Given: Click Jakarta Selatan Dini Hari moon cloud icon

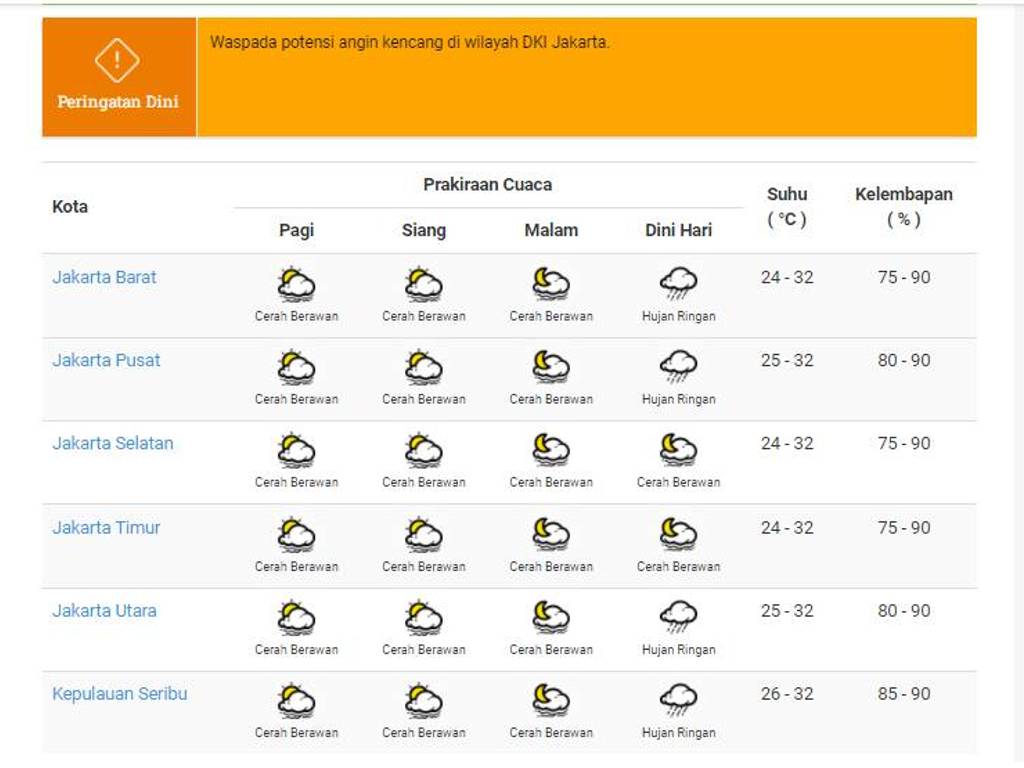Looking at the screenshot, I should [678, 451].
